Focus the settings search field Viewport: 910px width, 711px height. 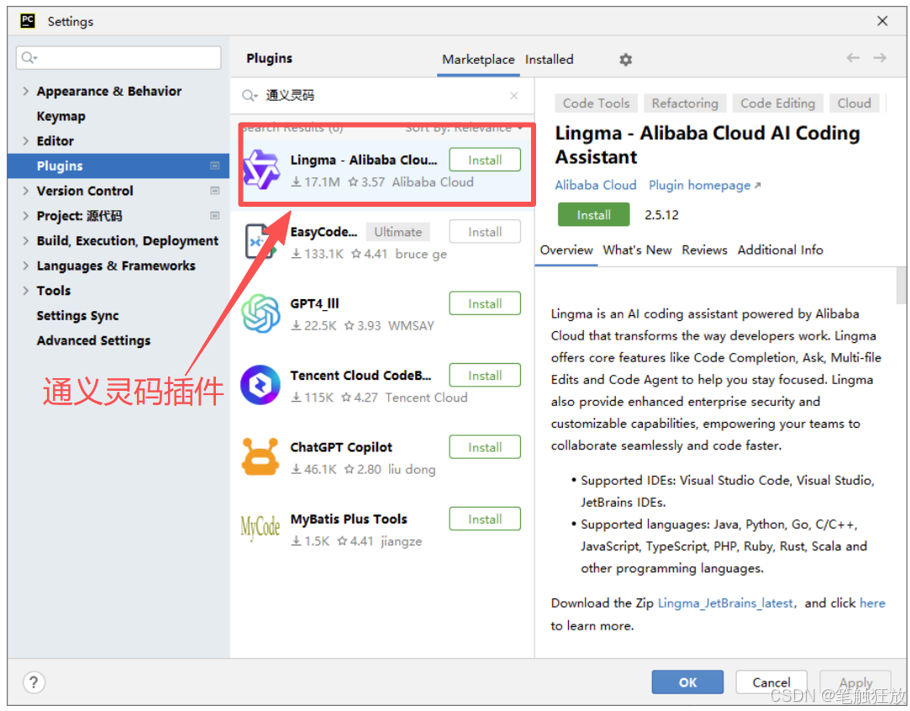point(118,57)
